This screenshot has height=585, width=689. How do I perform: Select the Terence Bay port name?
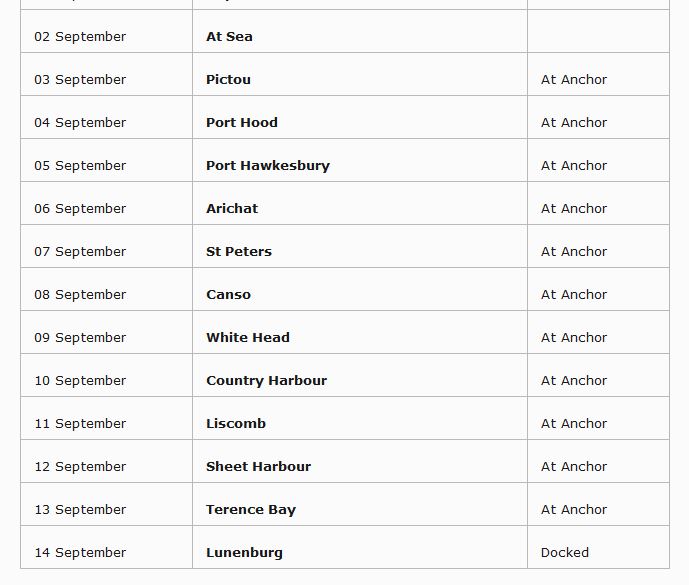point(251,510)
